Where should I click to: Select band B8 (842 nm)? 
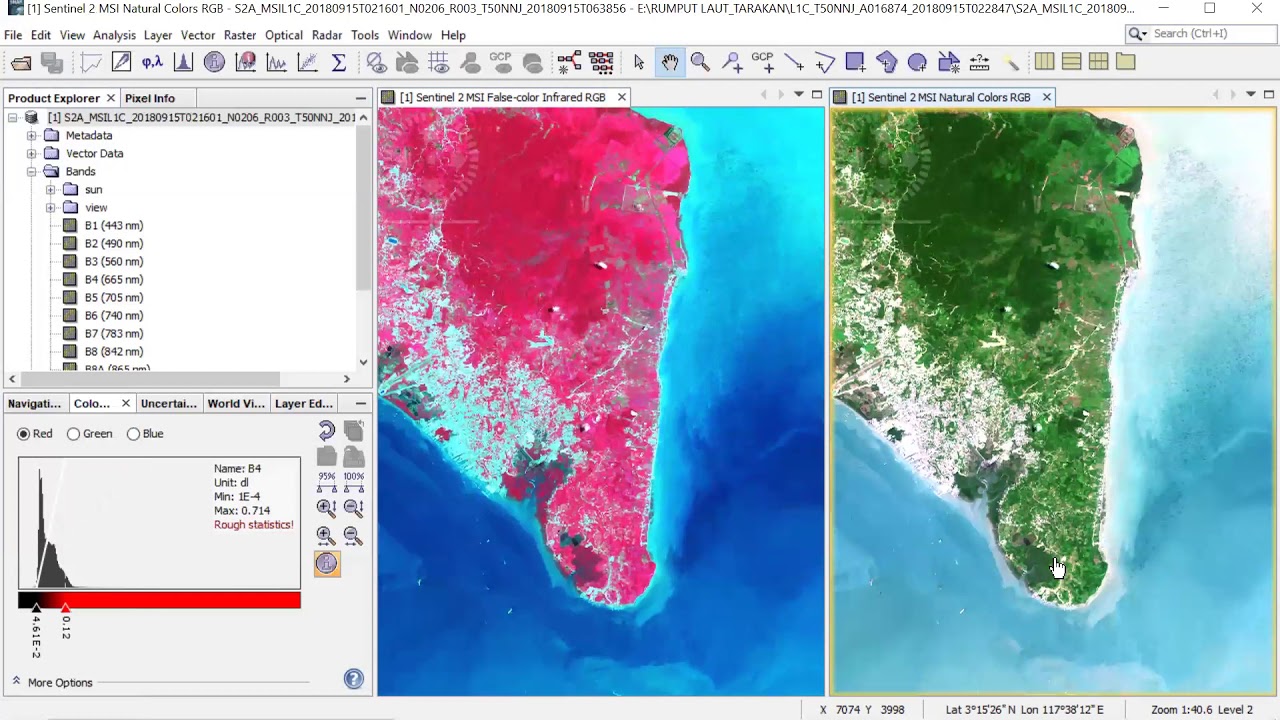113,352
